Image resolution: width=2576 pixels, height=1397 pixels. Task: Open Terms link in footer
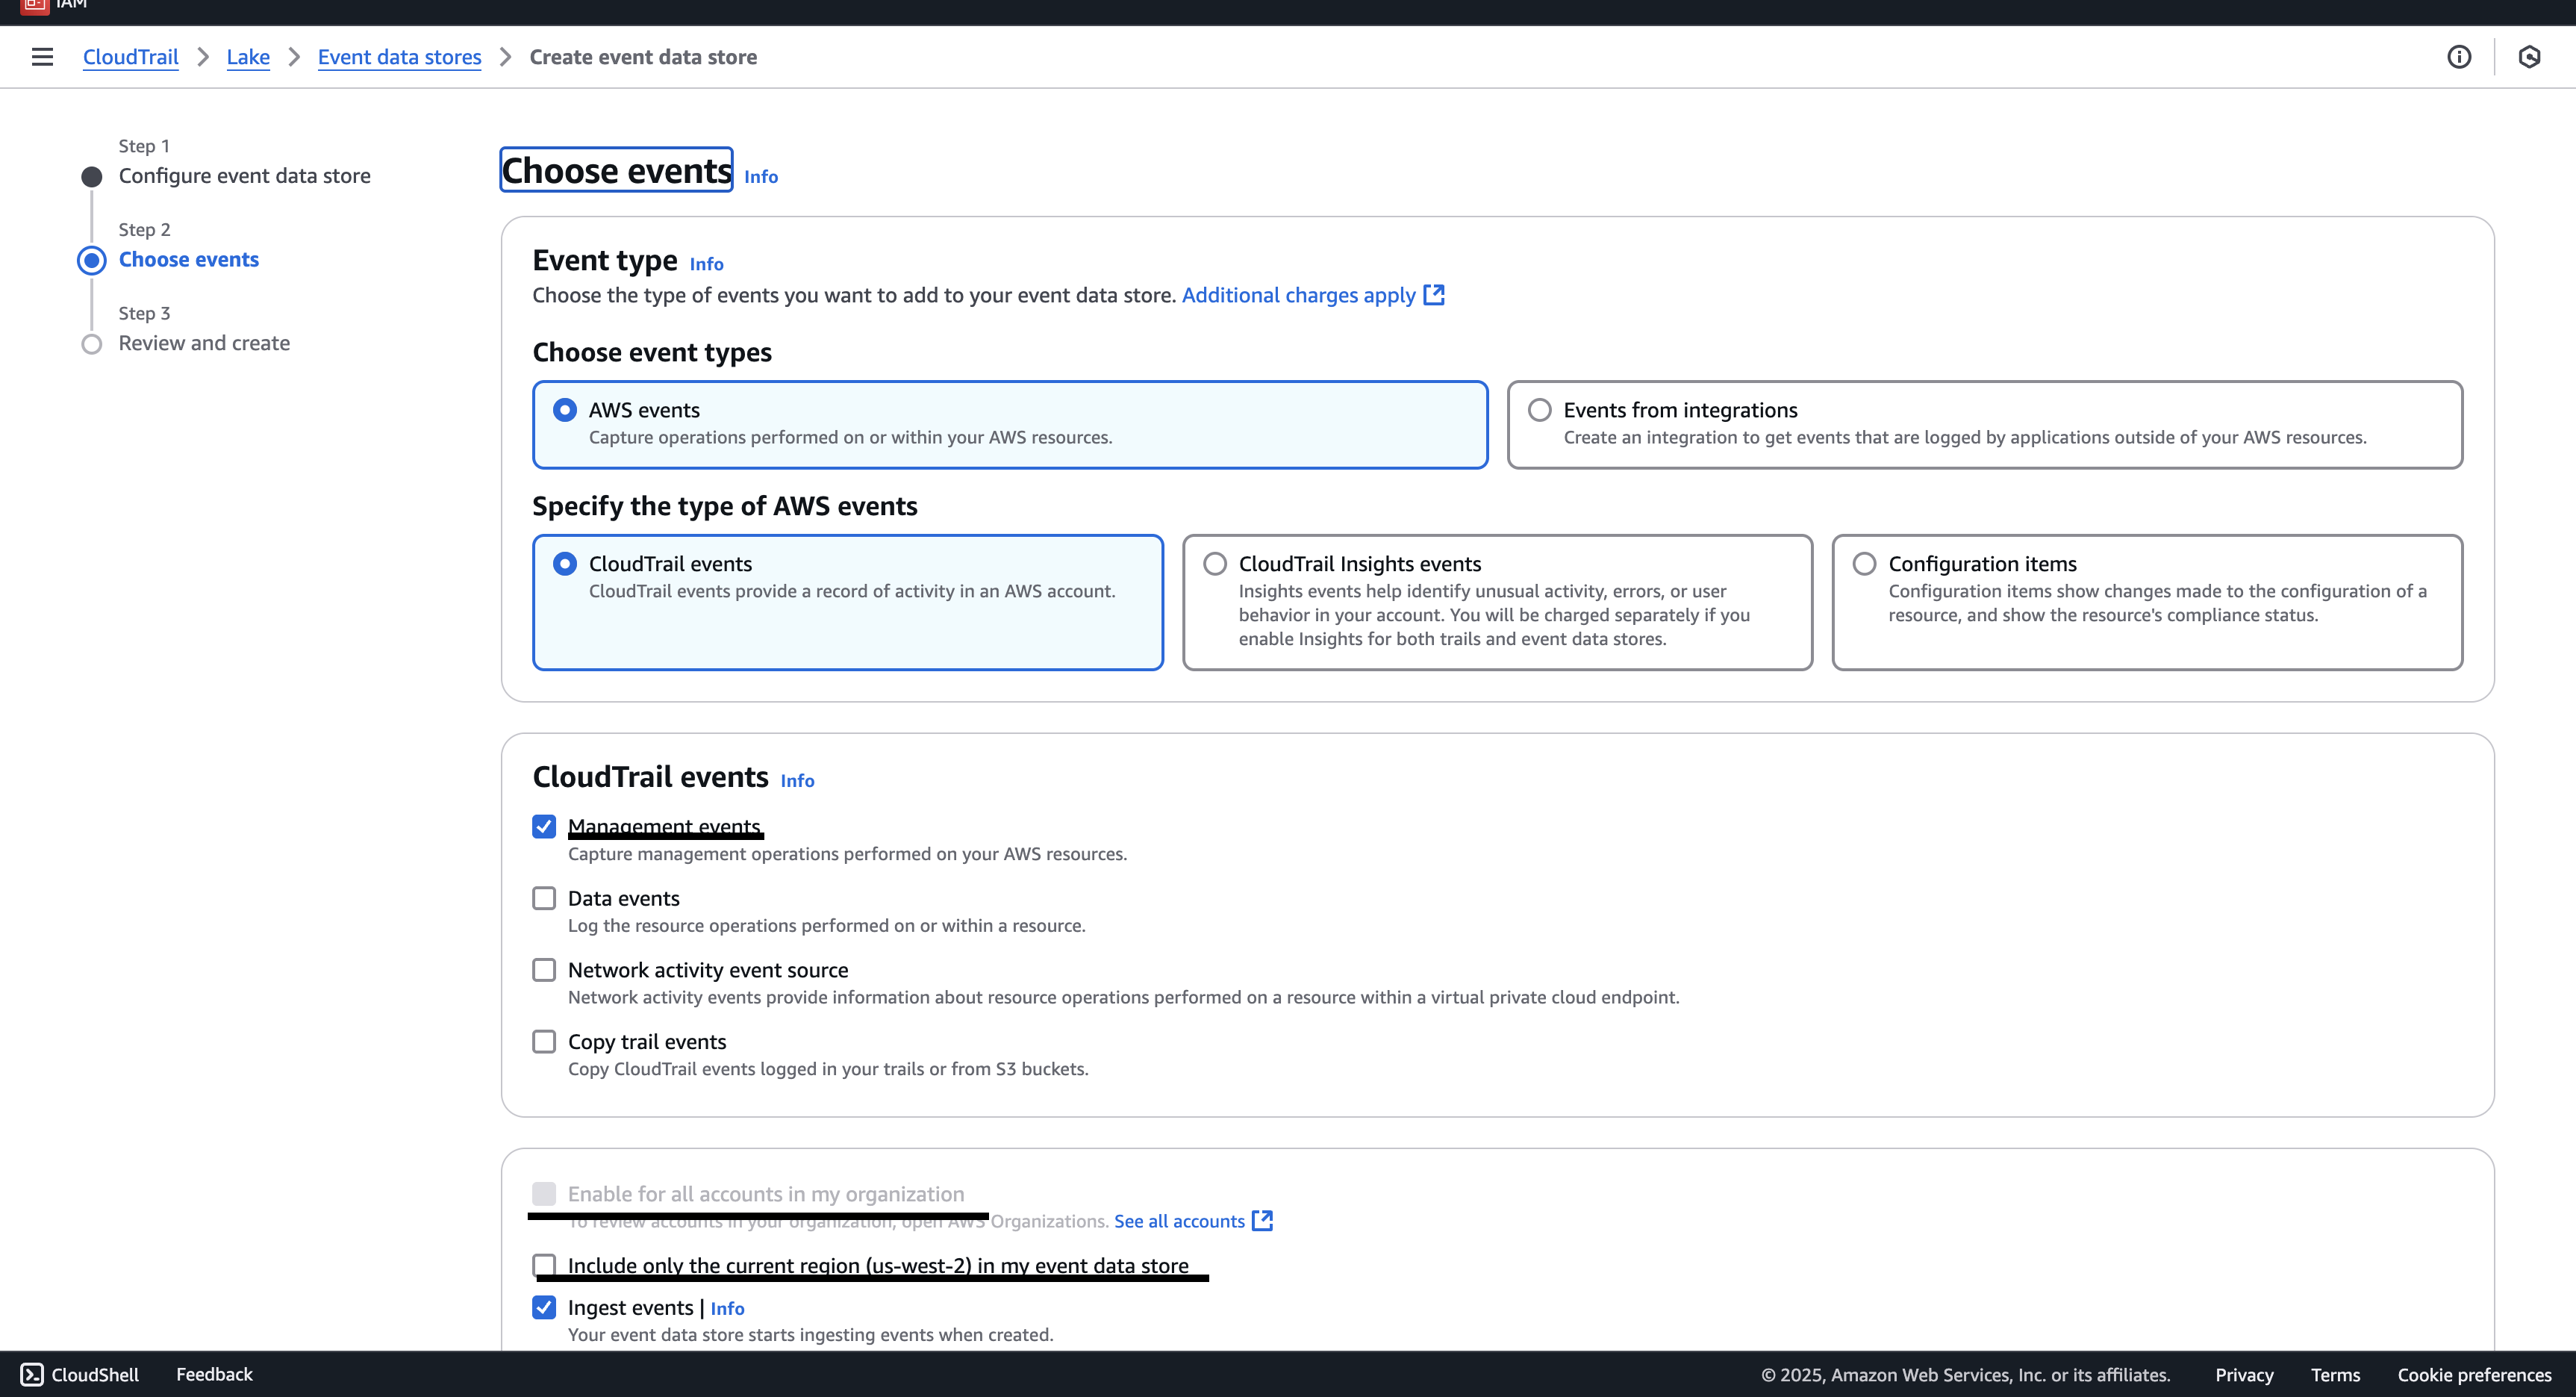(2335, 1375)
